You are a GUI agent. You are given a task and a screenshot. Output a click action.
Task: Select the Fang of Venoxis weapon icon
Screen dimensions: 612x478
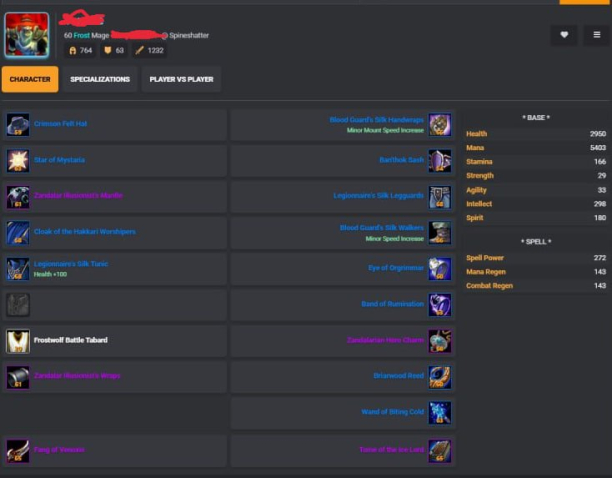point(18,451)
